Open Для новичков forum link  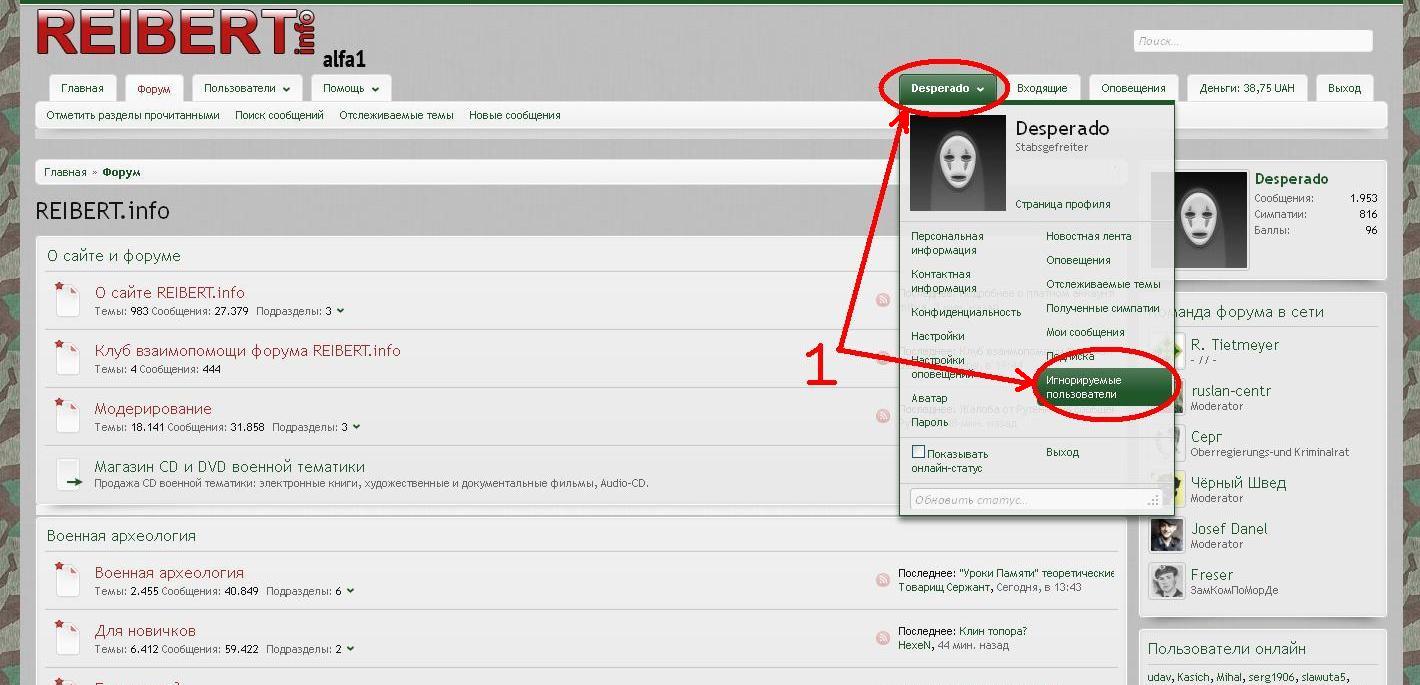click(x=145, y=631)
